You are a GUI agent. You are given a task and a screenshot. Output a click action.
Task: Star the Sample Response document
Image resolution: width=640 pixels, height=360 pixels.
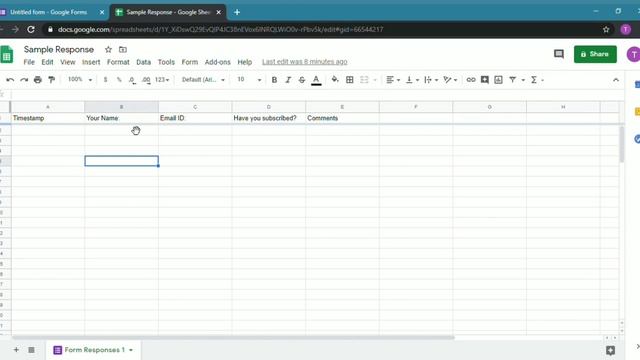[108, 49]
